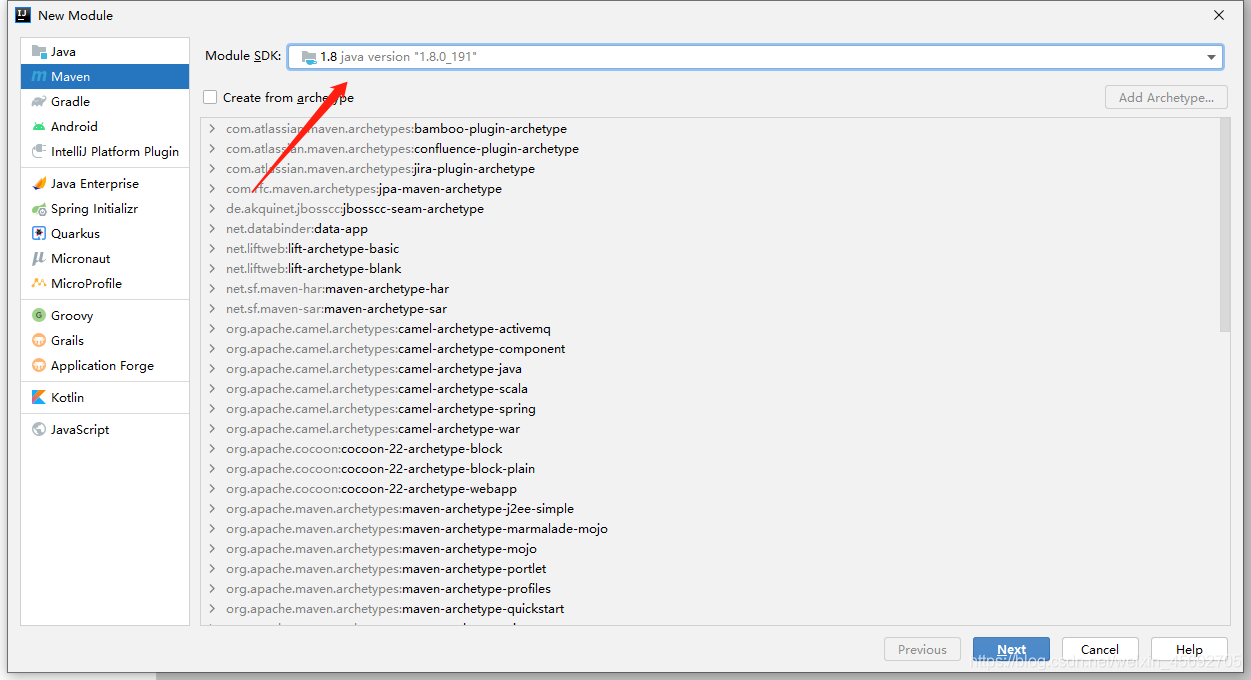Select lift-archetype-blank row

(x=715, y=269)
